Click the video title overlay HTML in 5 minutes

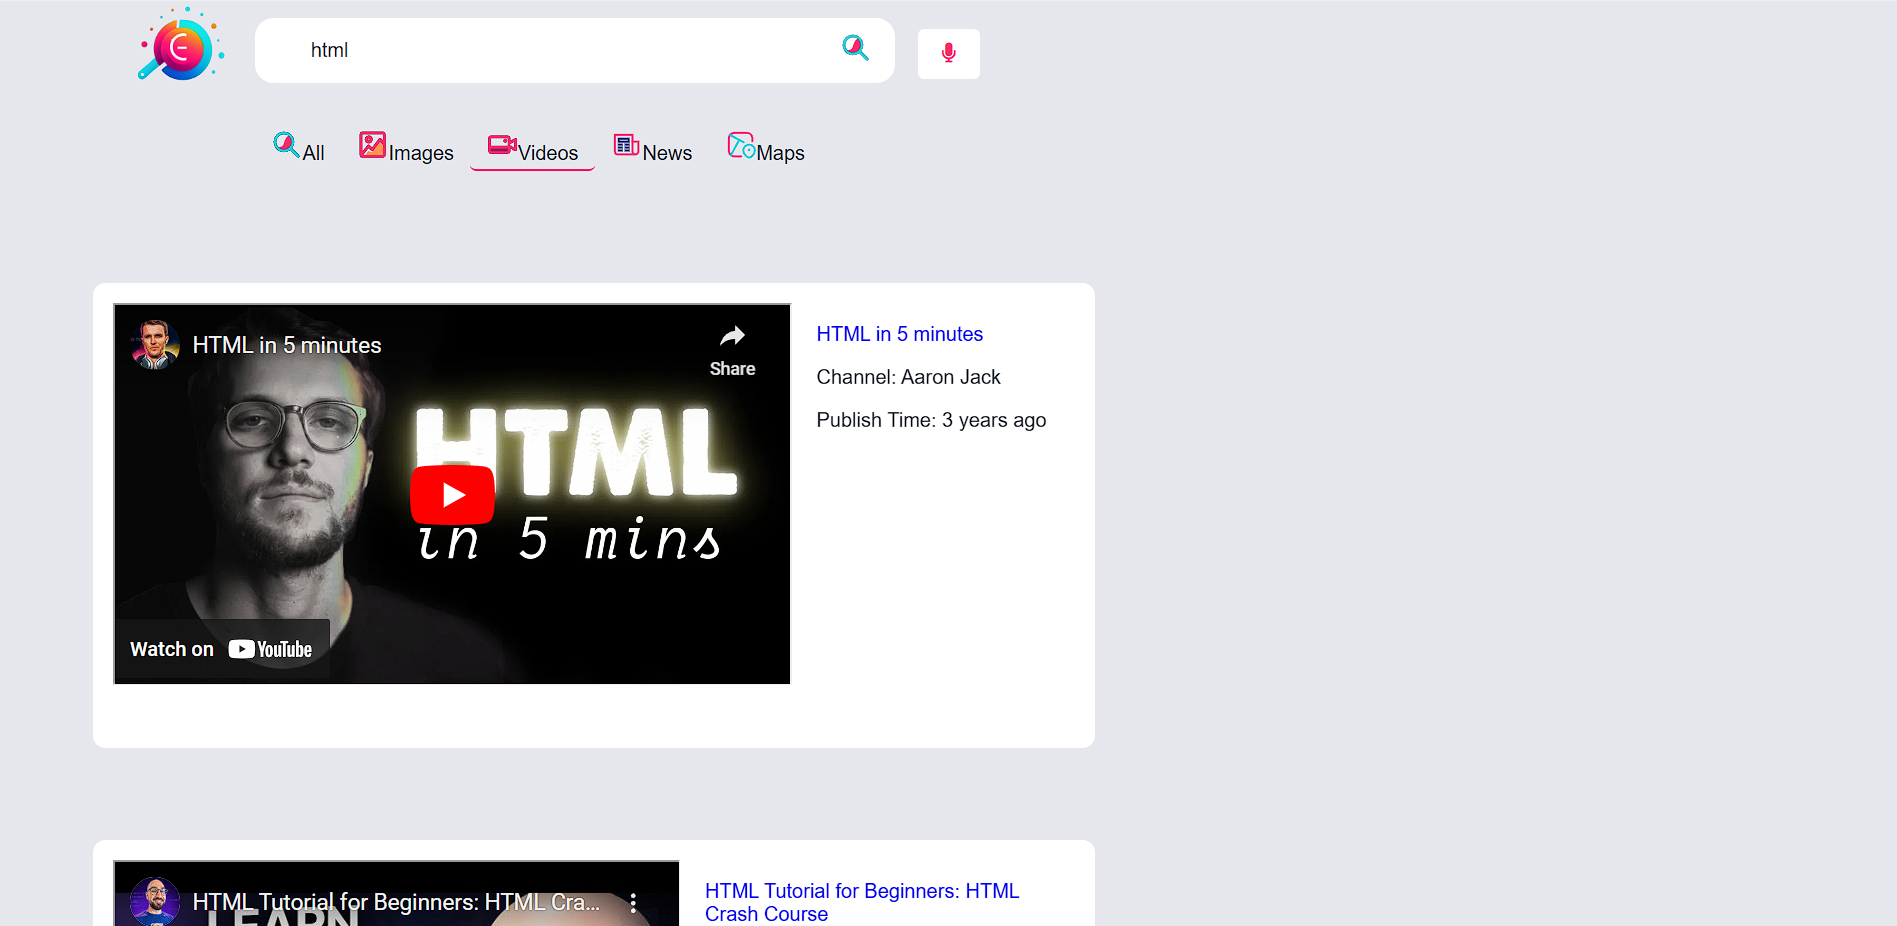287,345
